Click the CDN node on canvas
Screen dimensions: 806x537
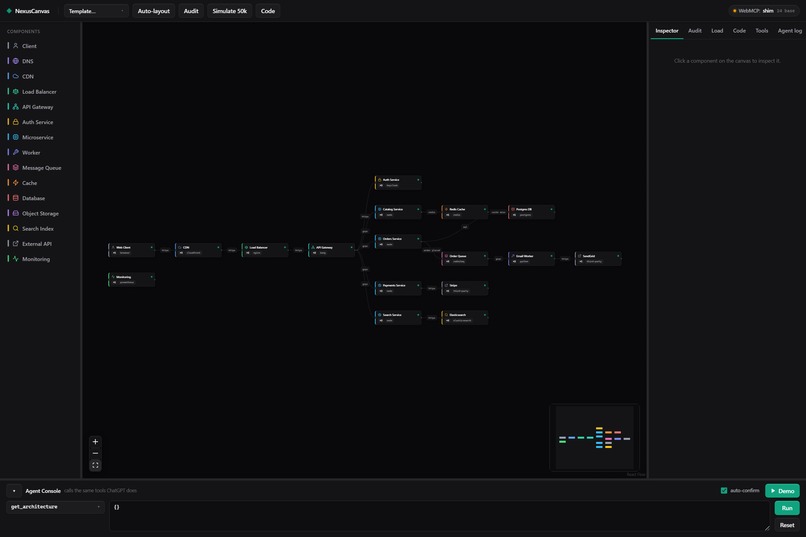(198, 250)
